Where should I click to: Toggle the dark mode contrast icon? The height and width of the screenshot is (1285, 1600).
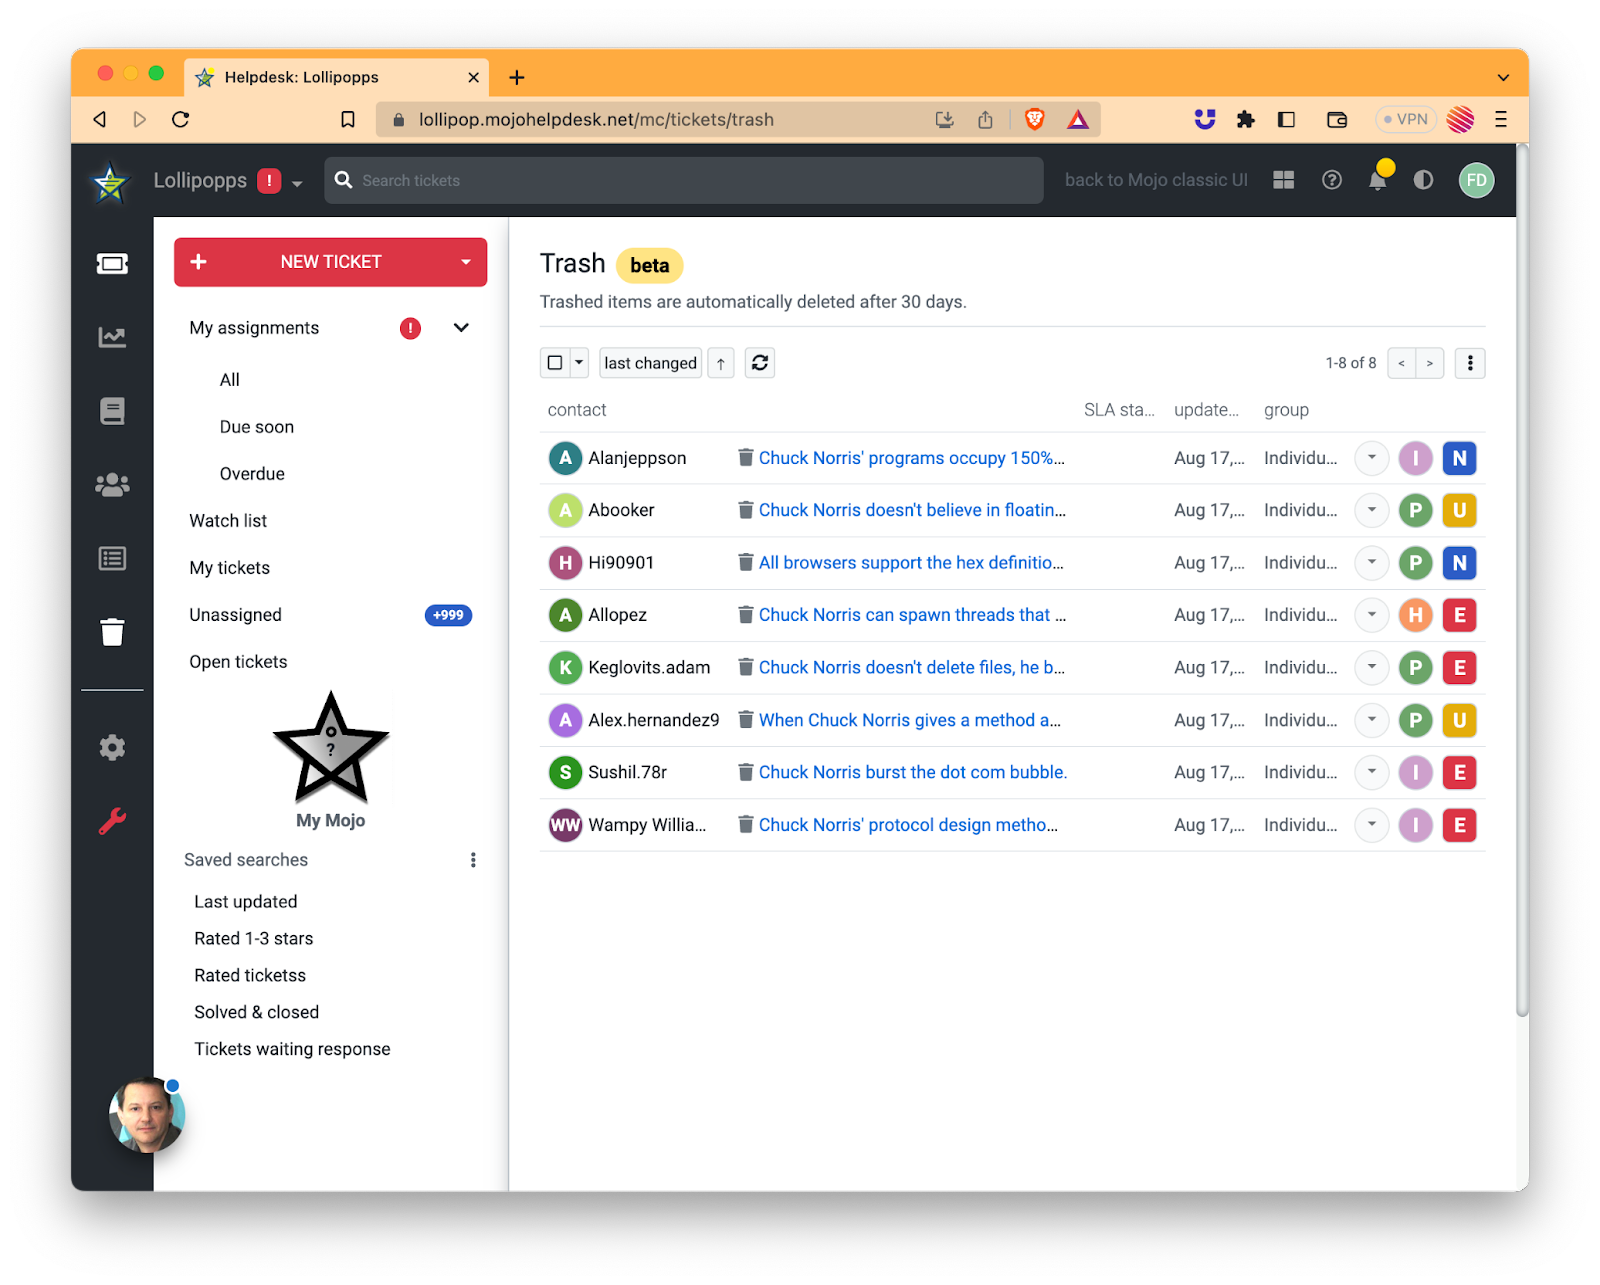pos(1423,180)
